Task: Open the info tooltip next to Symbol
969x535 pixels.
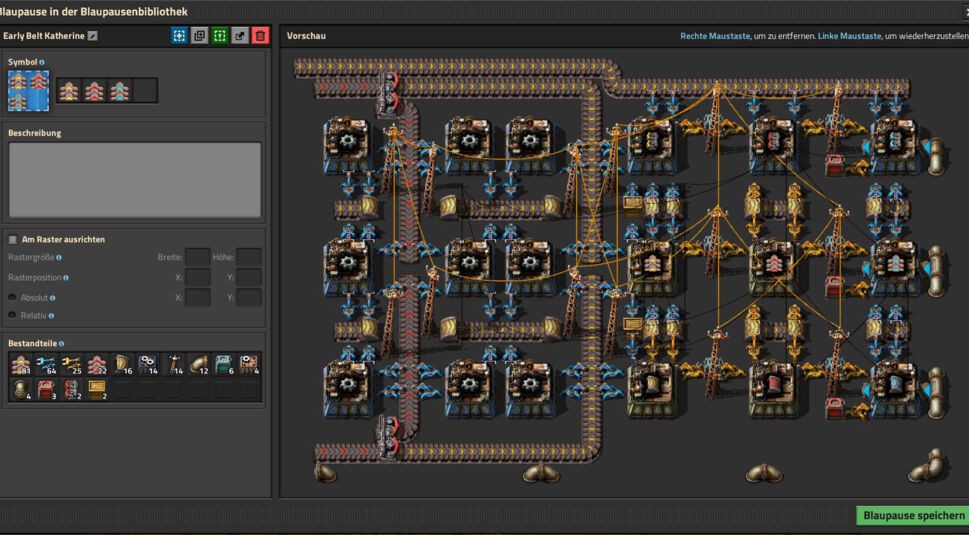Action: point(42,62)
